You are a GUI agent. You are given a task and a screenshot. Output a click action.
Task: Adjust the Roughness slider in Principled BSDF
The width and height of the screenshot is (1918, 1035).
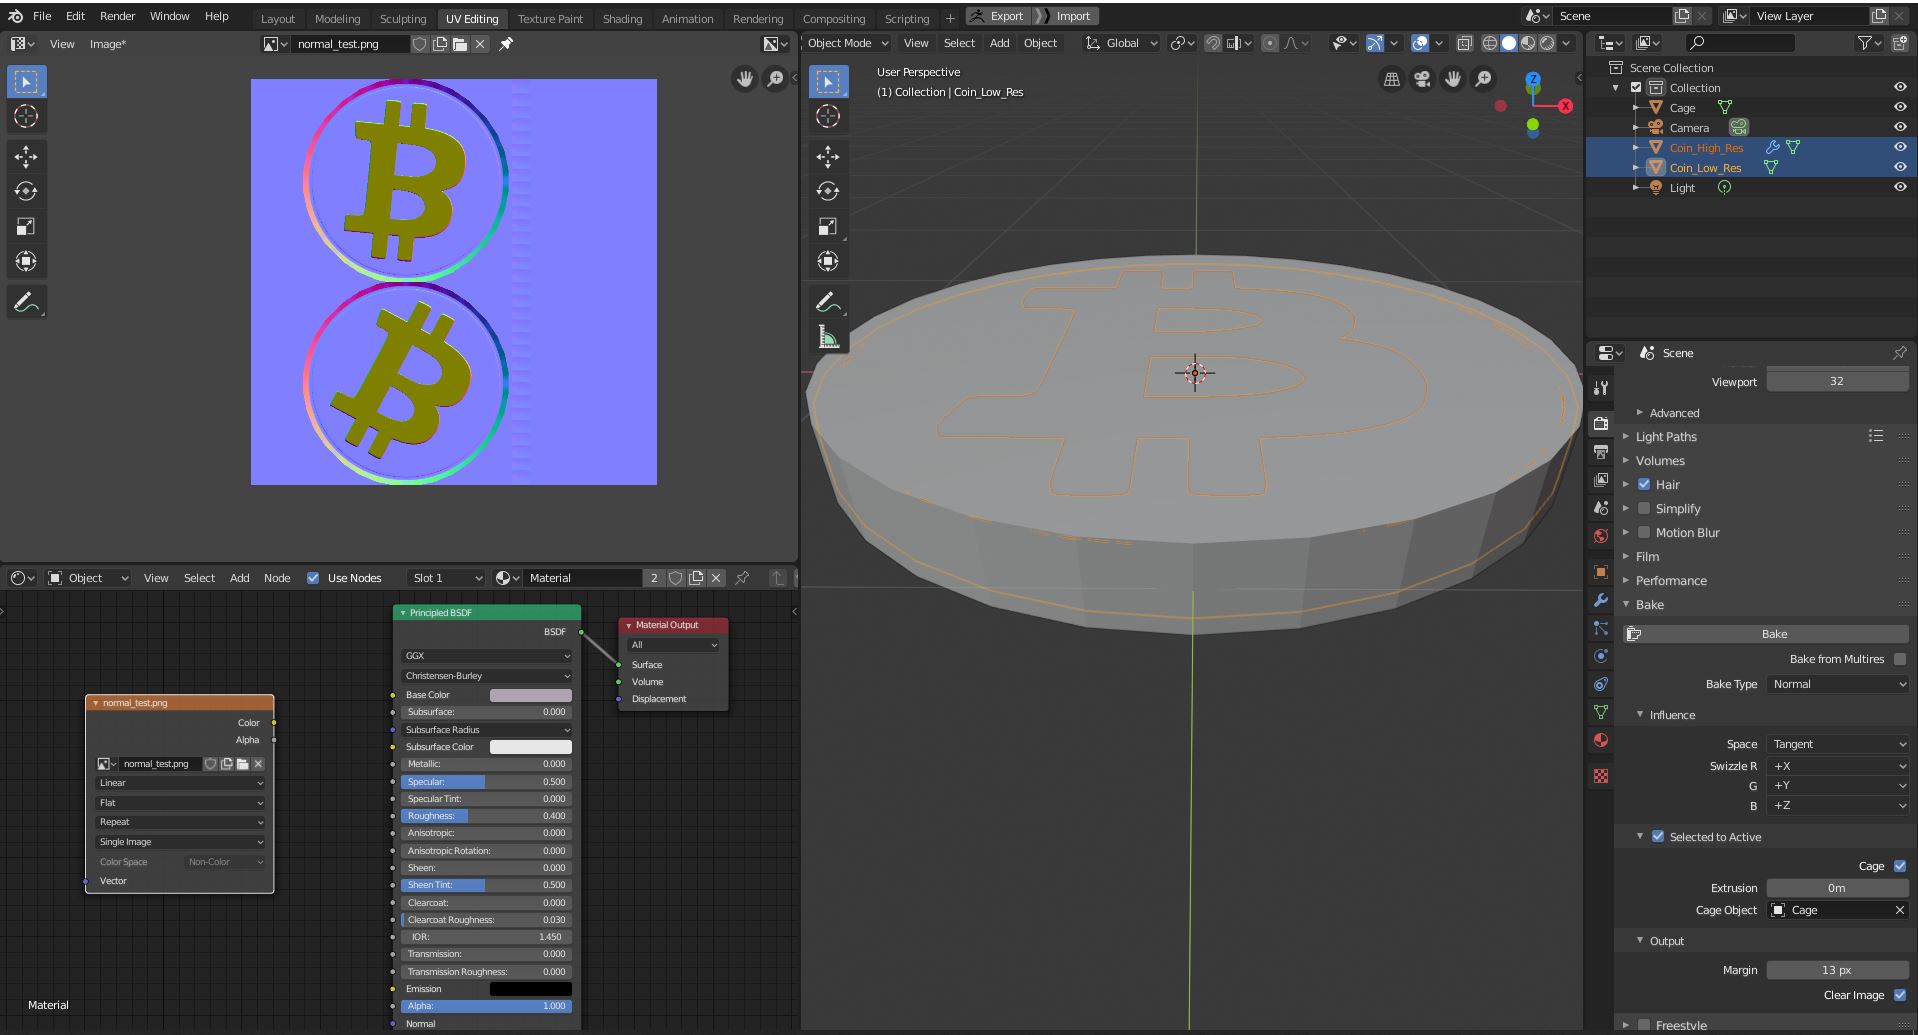486,816
